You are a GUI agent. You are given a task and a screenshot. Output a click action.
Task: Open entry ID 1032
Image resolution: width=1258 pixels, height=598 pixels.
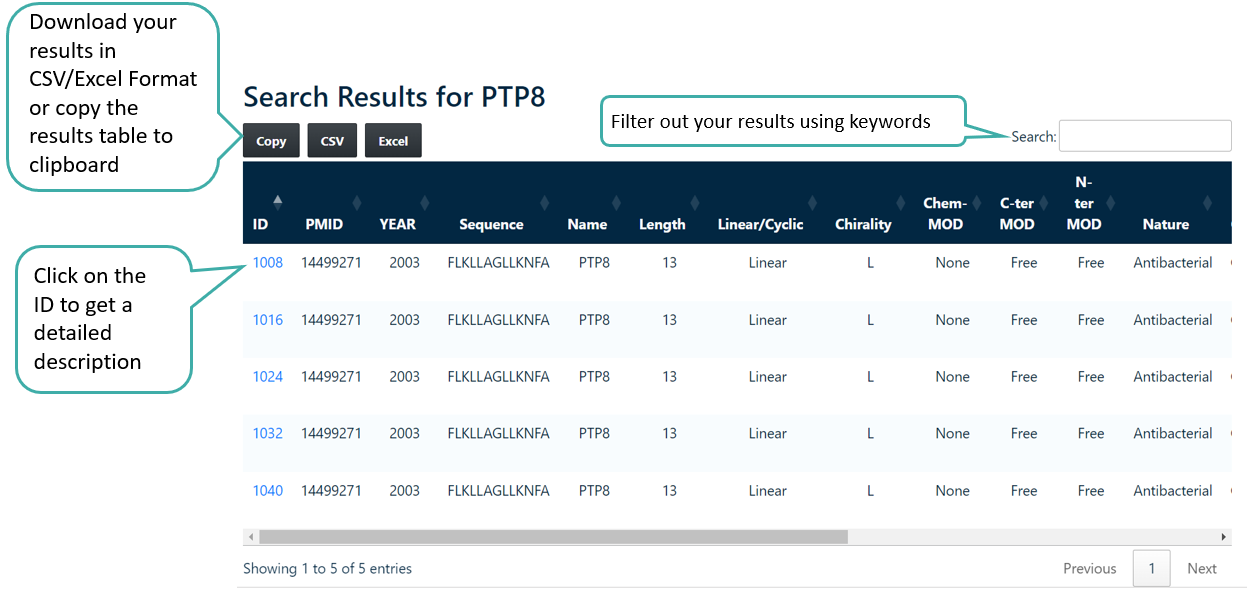point(267,434)
